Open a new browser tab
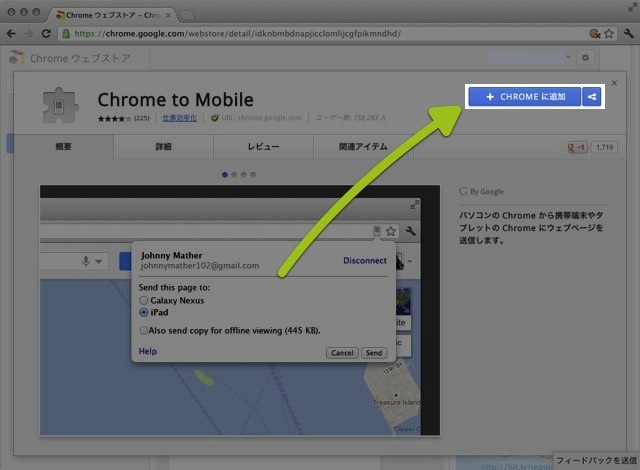Screen dimensions: 640x470 tap(187, 16)
